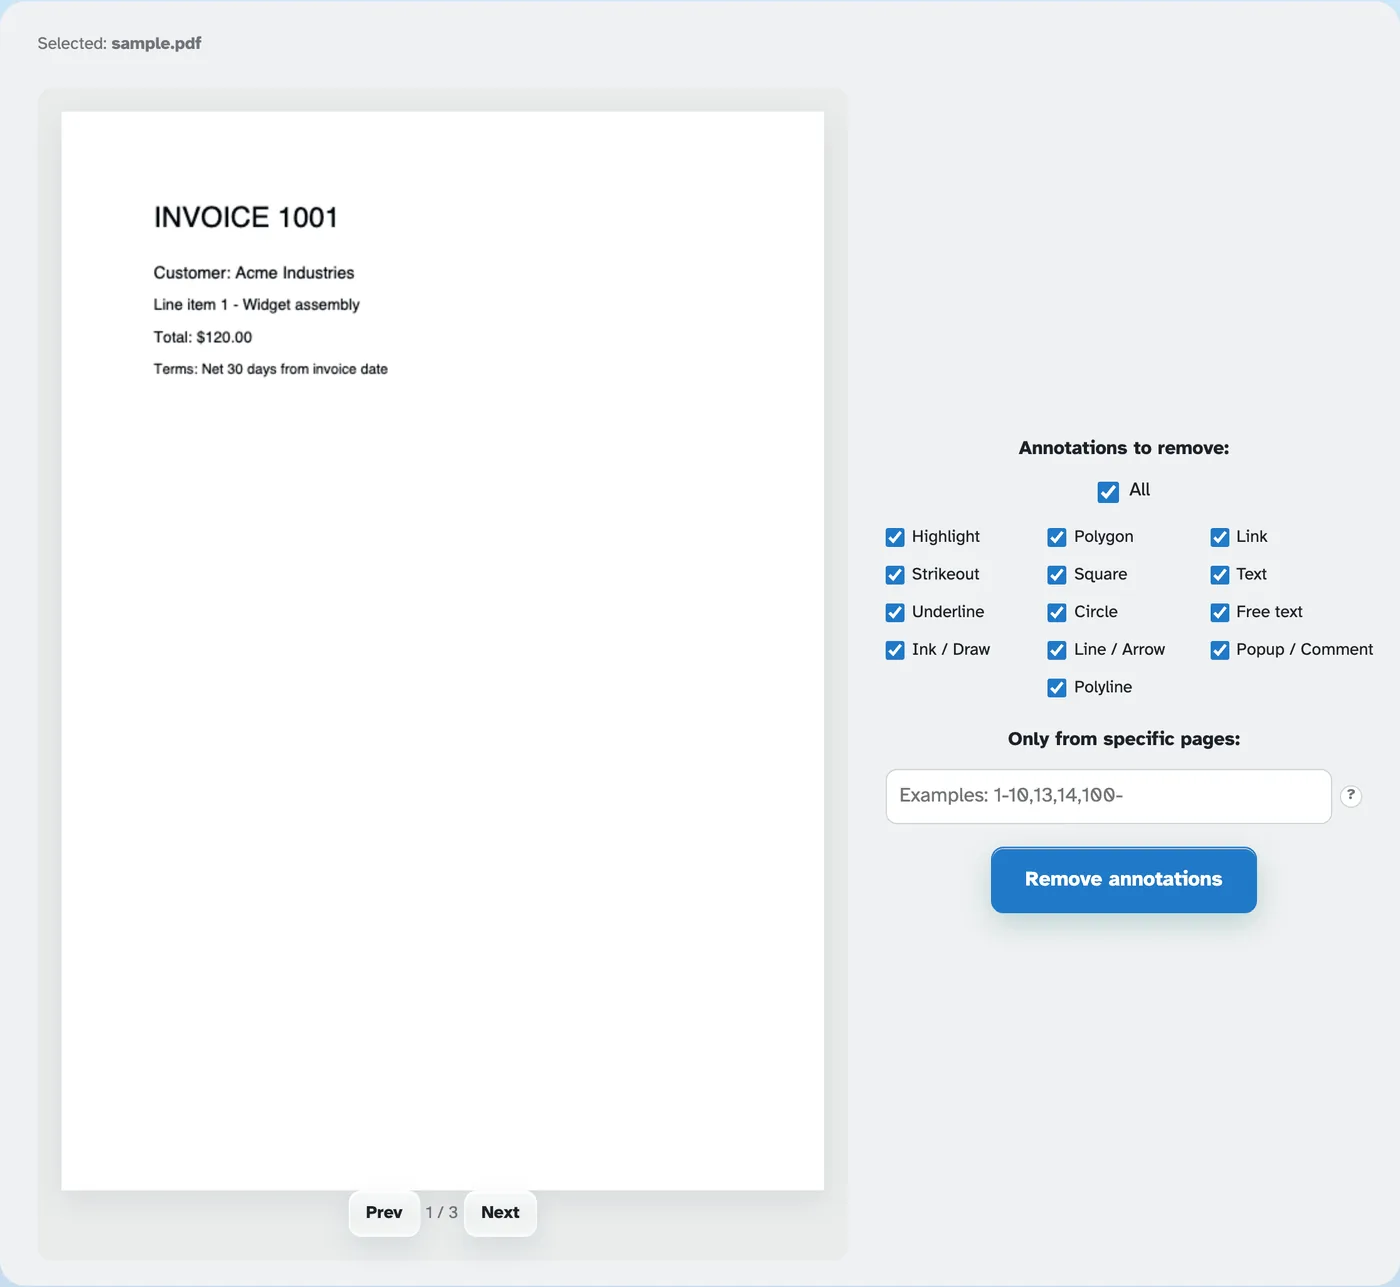Click the 'Only from specific pages:' label
The width and height of the screenshot is (1400, 1287).
[x=1124, y=739]
